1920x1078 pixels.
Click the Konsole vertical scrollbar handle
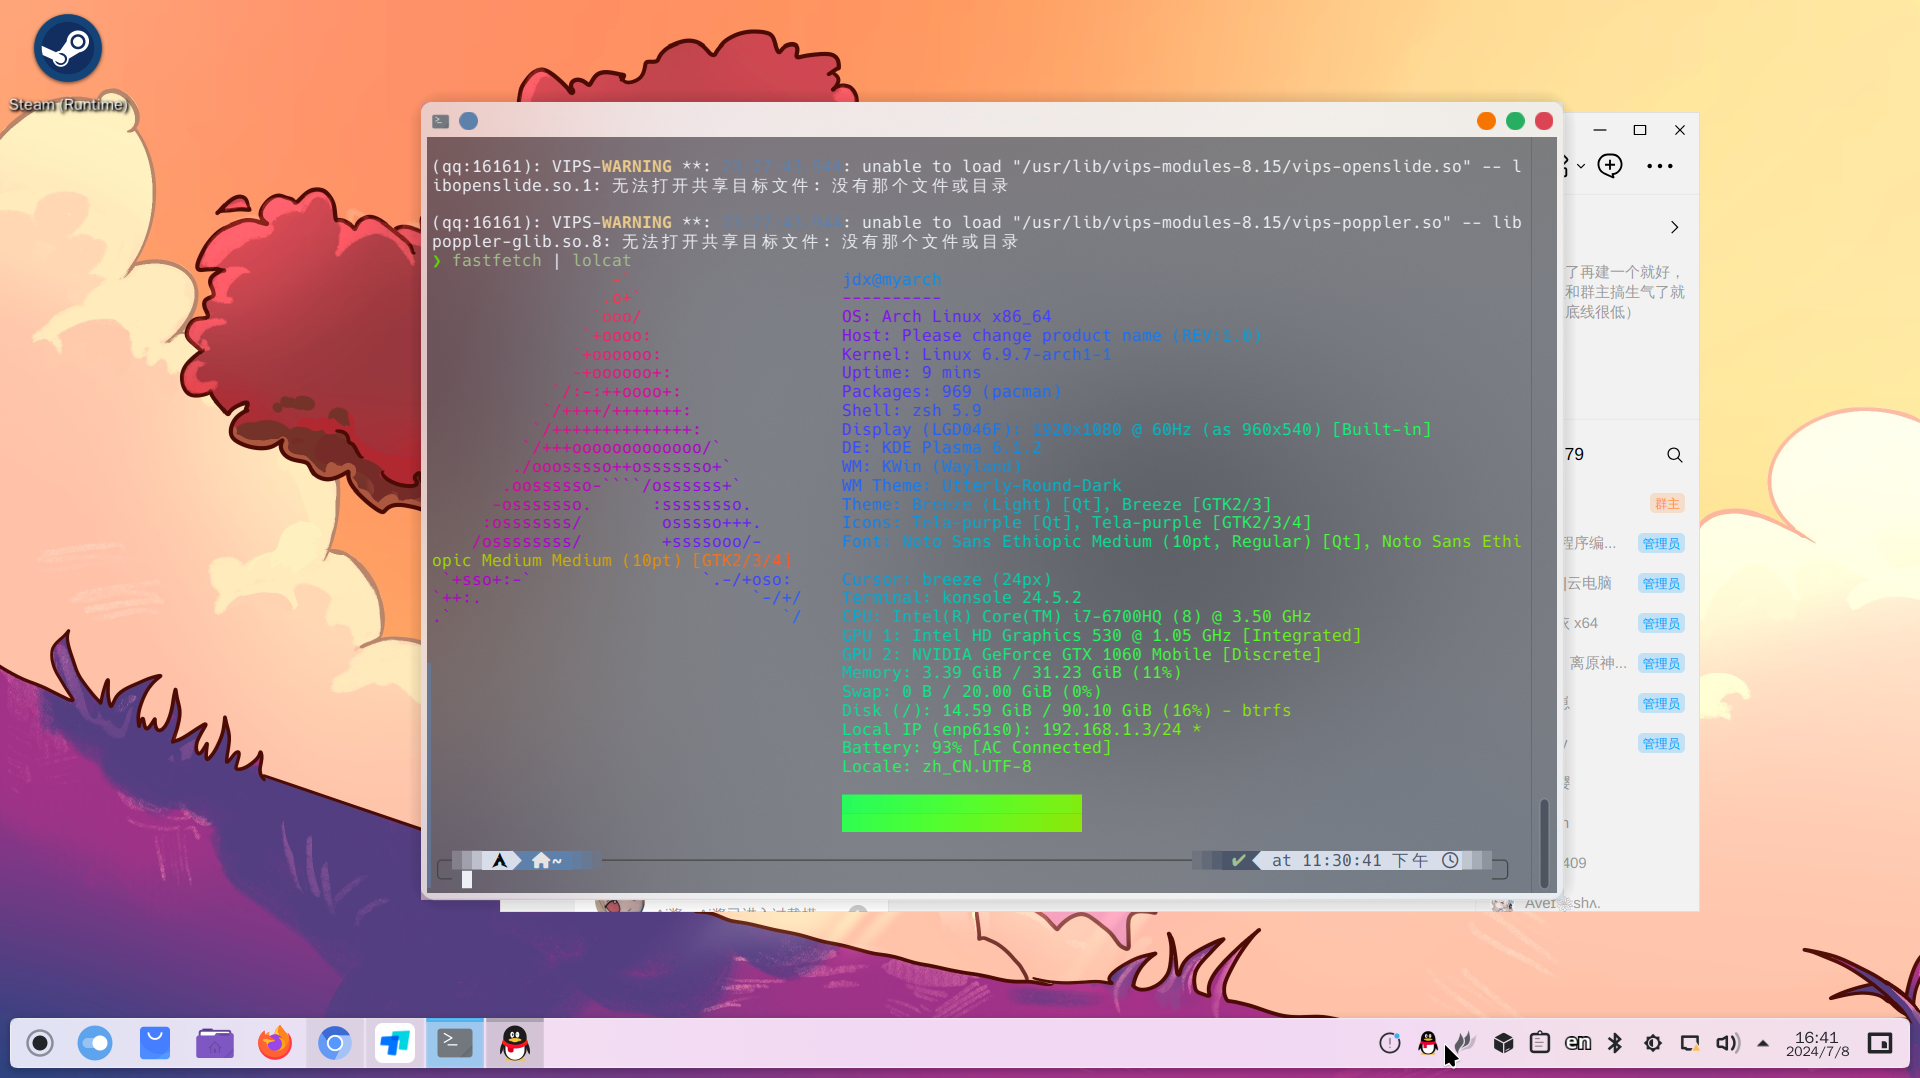tap(1544, 842)
